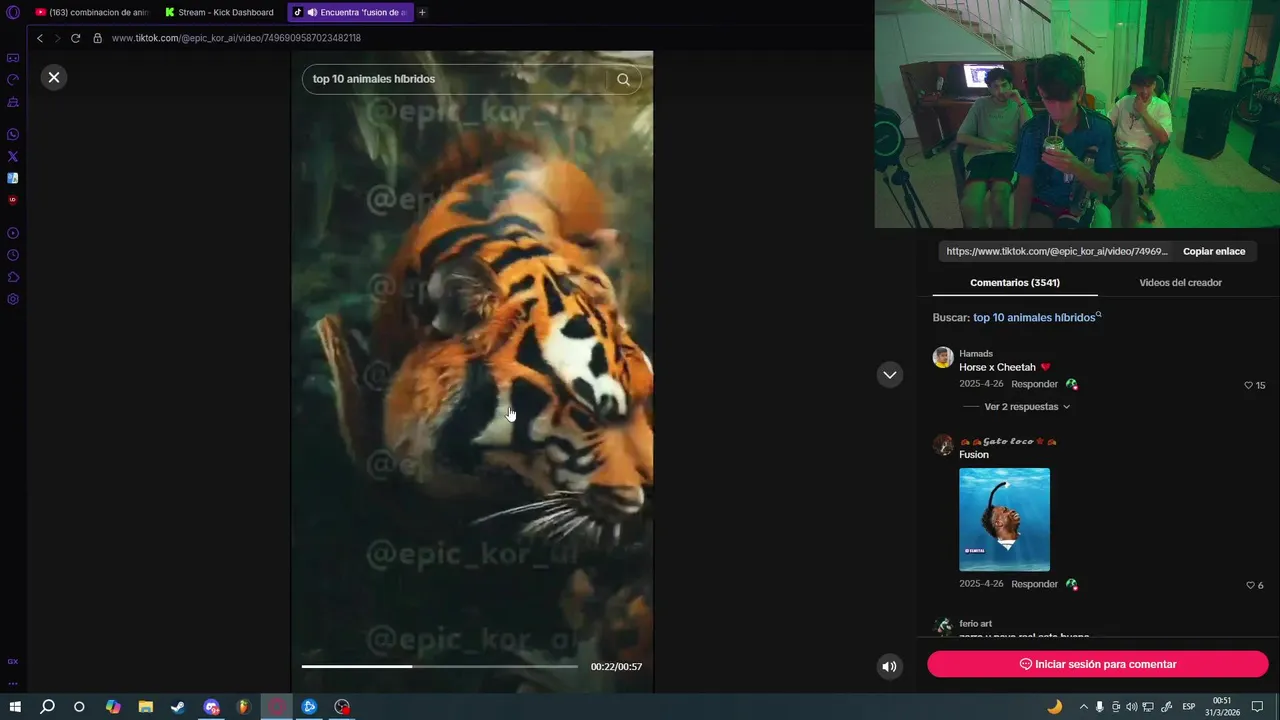
Task: Reply to Gato Loco's Fusion comment
Action: point(1034,584)
